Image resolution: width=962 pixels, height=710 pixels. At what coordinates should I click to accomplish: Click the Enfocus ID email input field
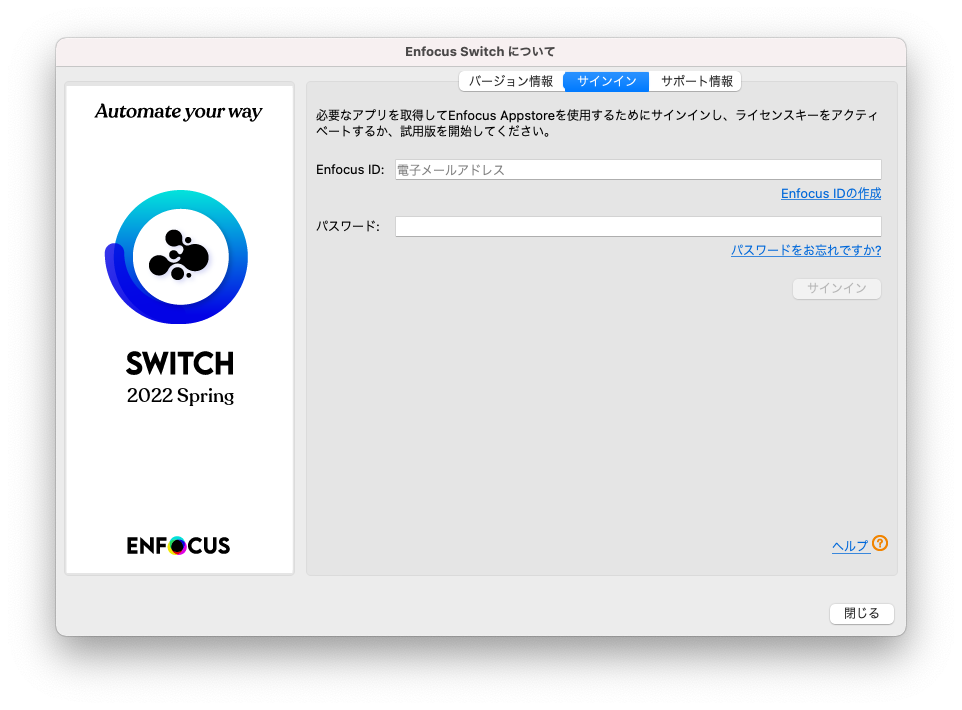[638, 170]
